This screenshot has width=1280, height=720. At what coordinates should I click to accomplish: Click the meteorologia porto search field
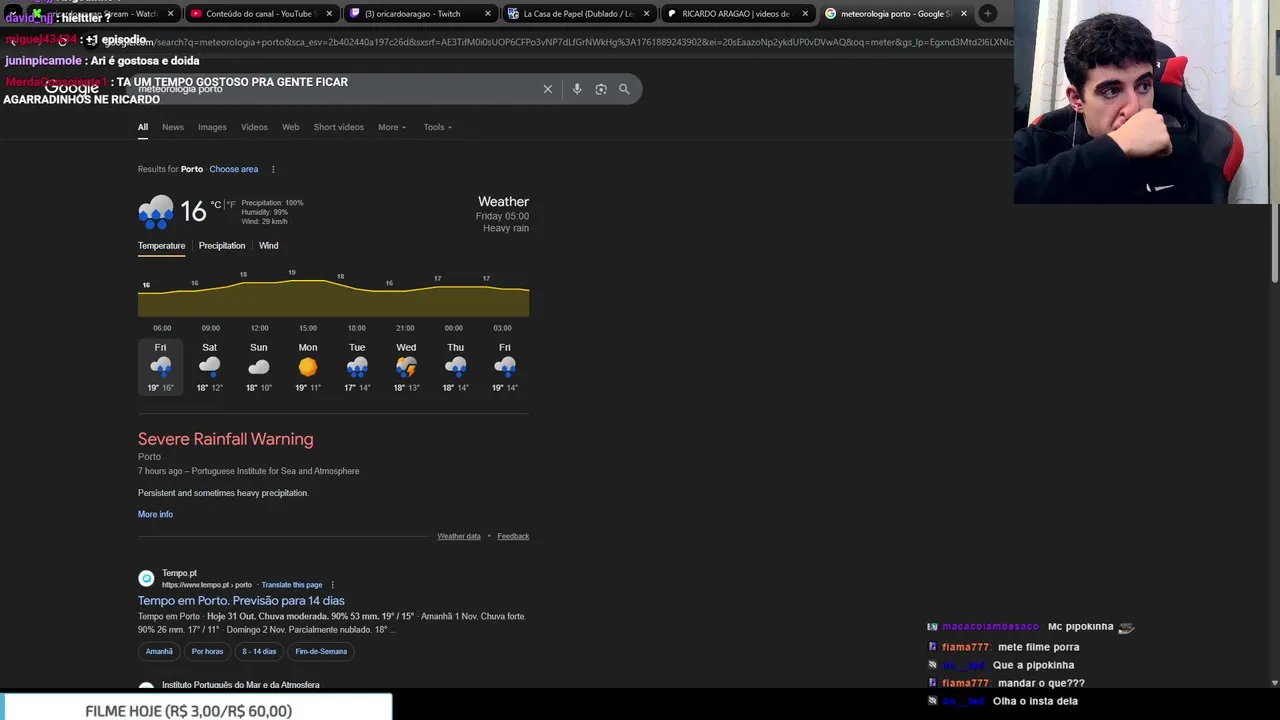tap(335, 89)
